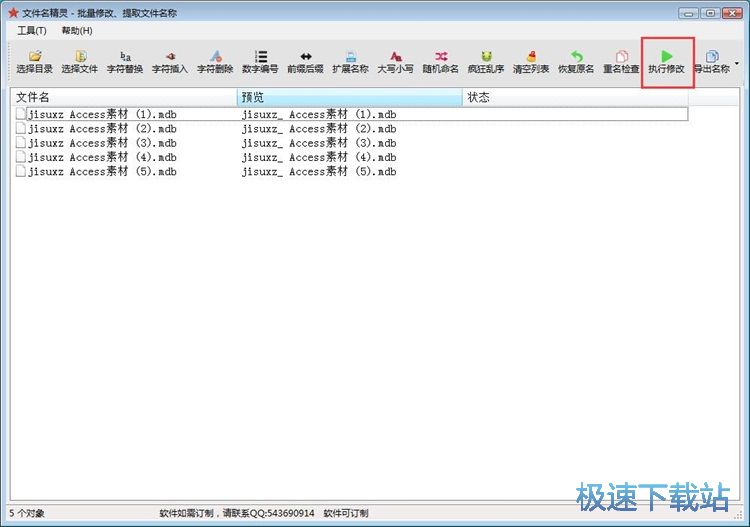750x527 pixels.
Task: Click the green 执行修改 execute button
Action: 667,62
